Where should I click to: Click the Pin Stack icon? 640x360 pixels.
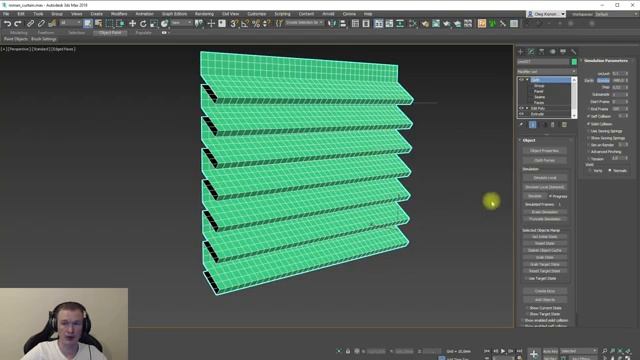click(x=522, y=124)
